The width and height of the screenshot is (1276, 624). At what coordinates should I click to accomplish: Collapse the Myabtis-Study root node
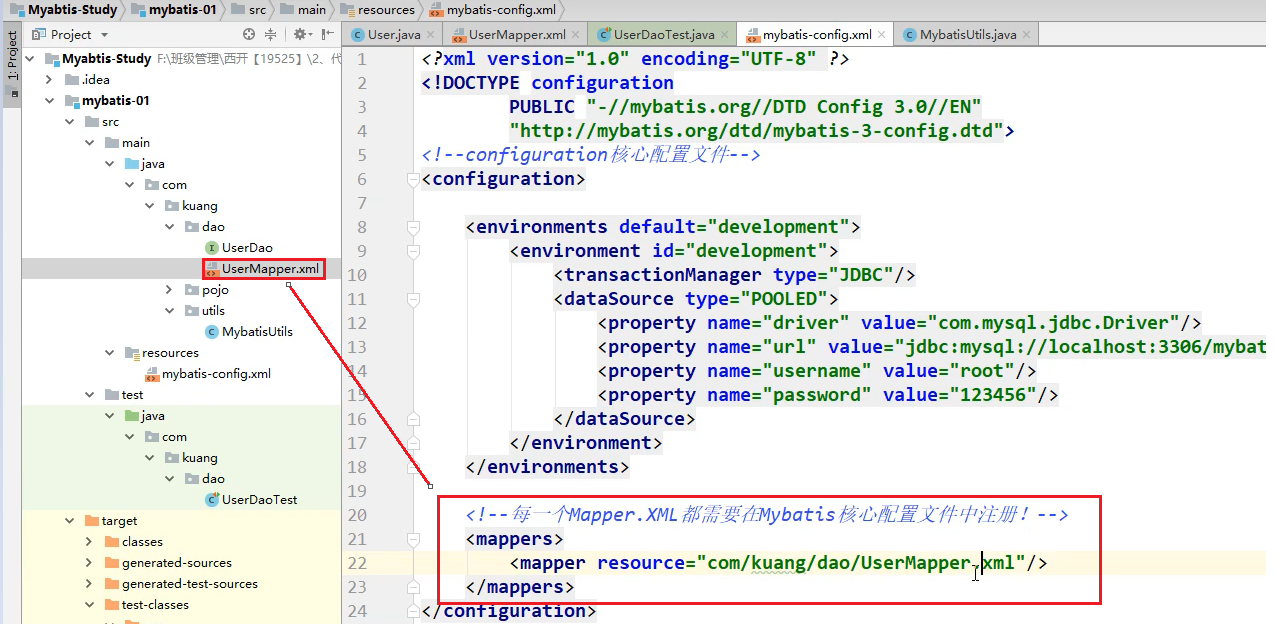(30, 59)
